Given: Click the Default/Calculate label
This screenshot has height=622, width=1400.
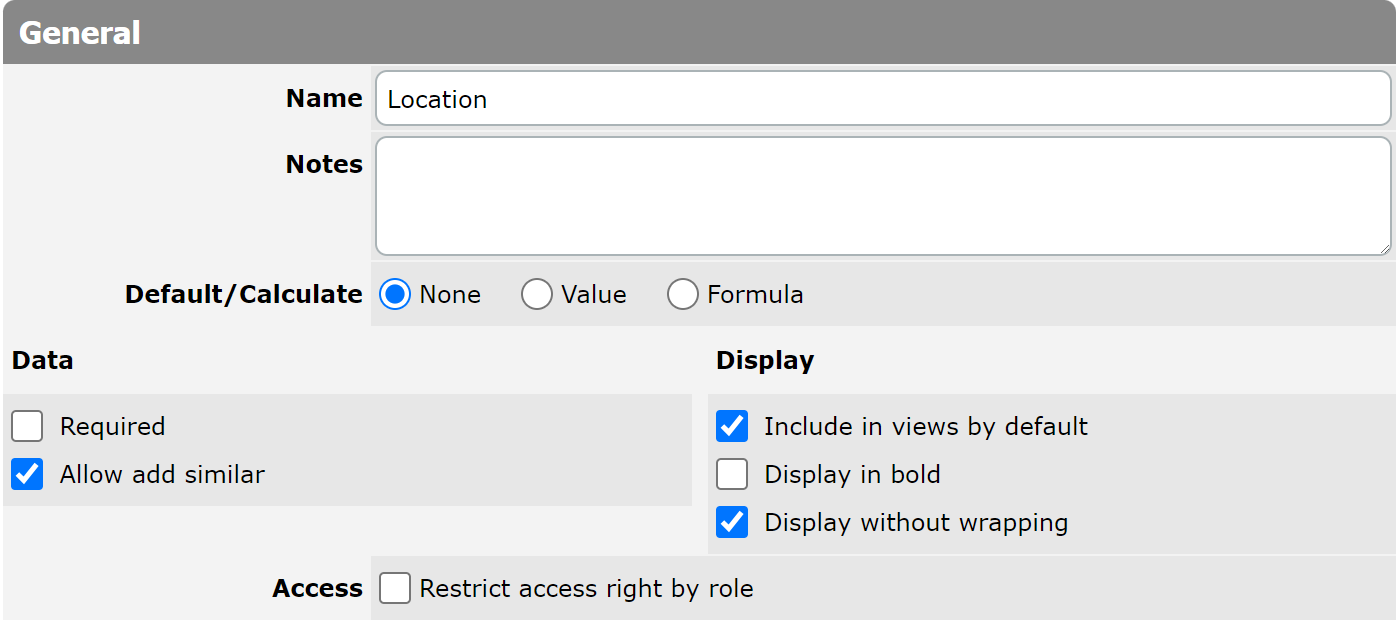Looking at the screenshot, I should pyautogui.click(x=243, y=294).
